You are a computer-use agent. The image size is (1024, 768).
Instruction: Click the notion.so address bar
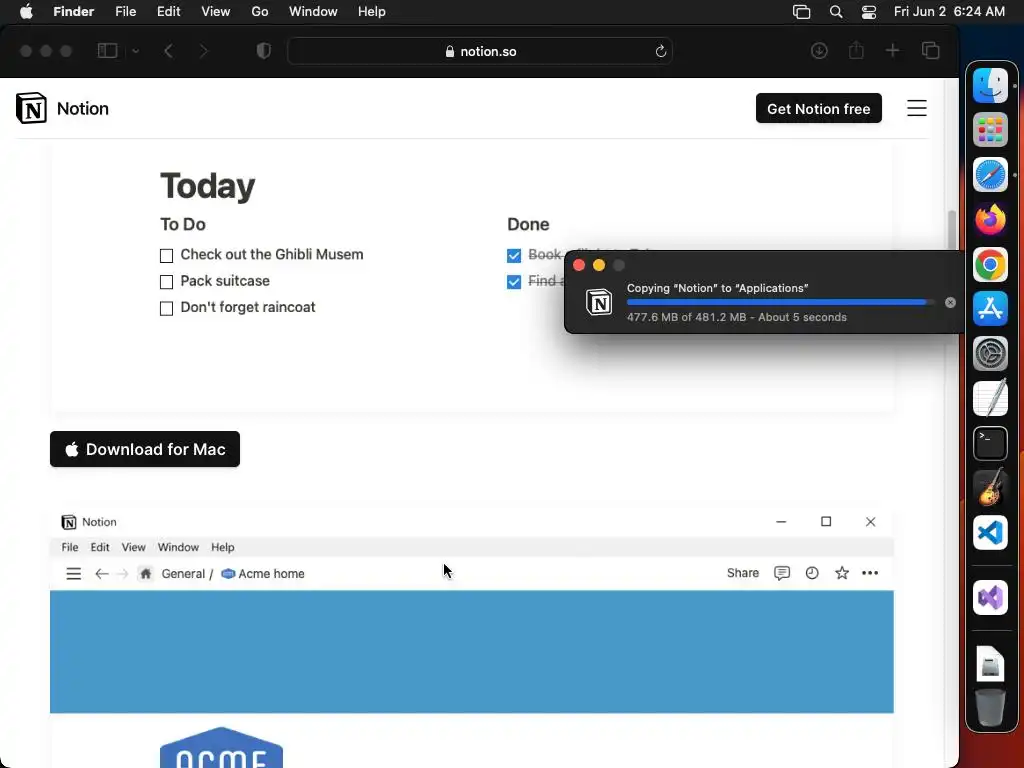[480, 51]
